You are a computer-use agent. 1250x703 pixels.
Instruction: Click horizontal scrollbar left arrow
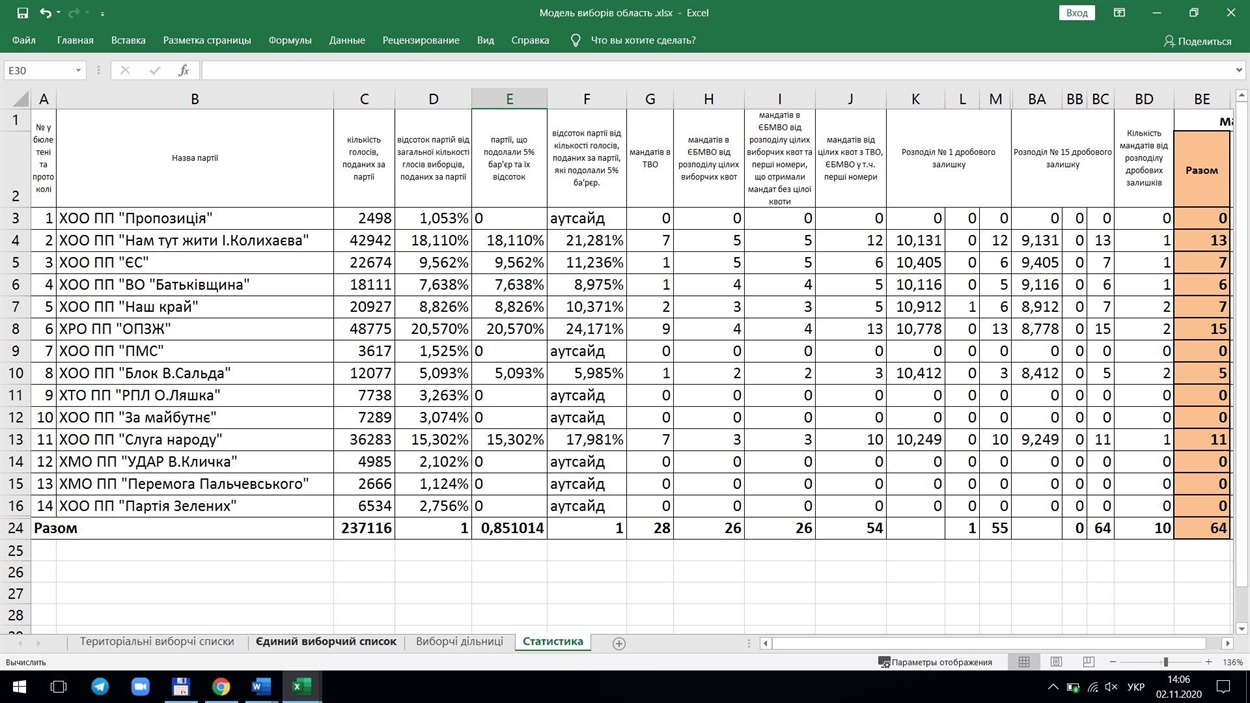click(x=765, y=643)
